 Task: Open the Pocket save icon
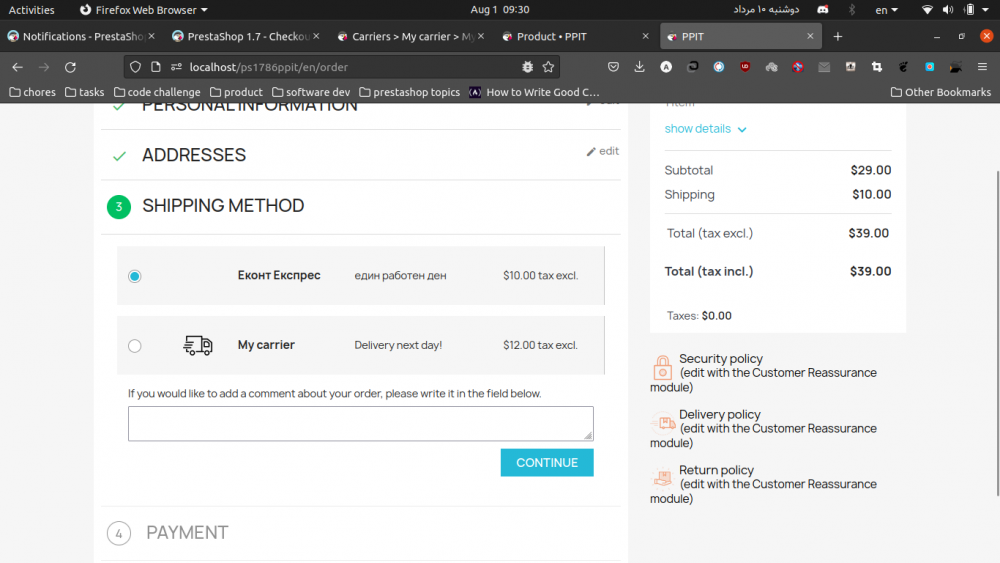click(x=613, y=67)
